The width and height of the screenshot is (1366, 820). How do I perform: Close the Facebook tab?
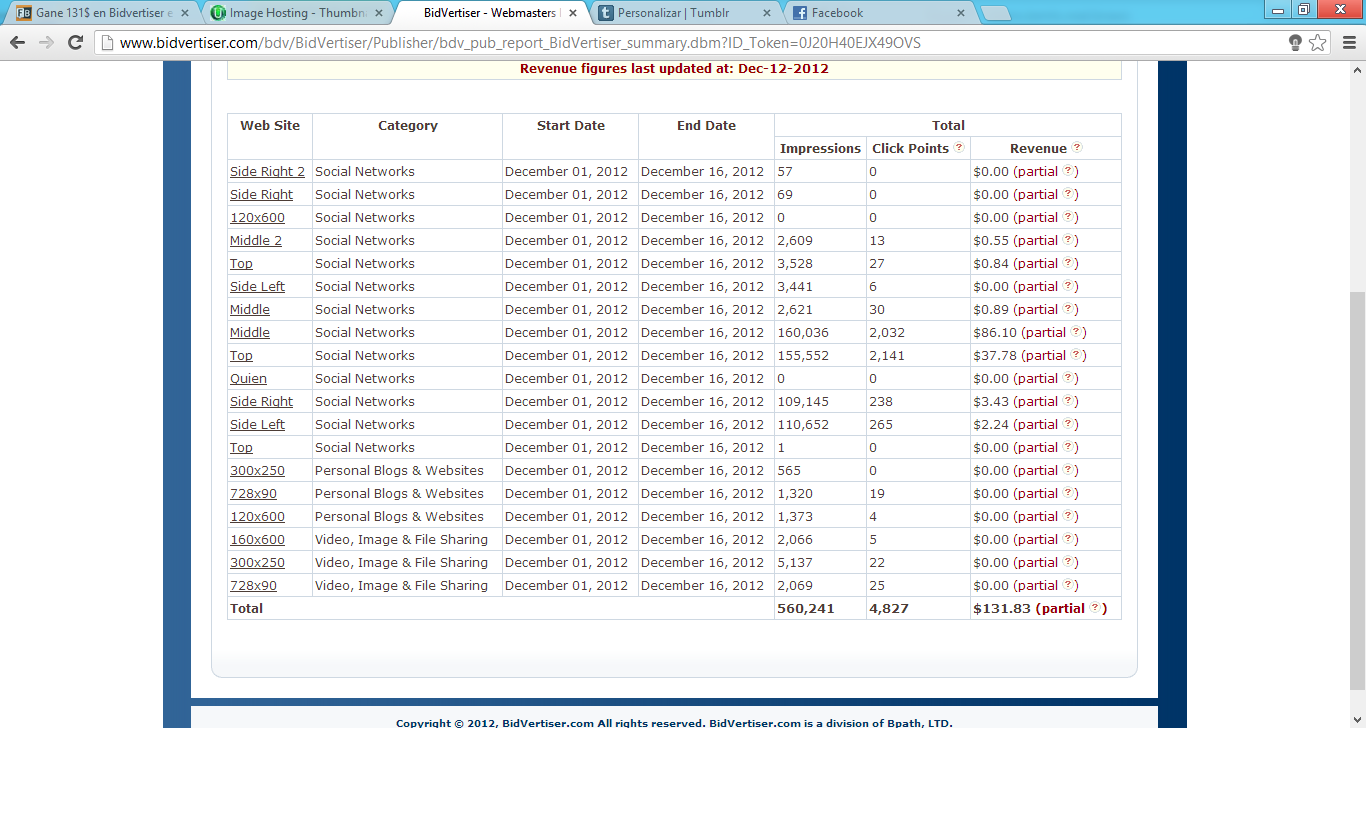tap(960, 13)
